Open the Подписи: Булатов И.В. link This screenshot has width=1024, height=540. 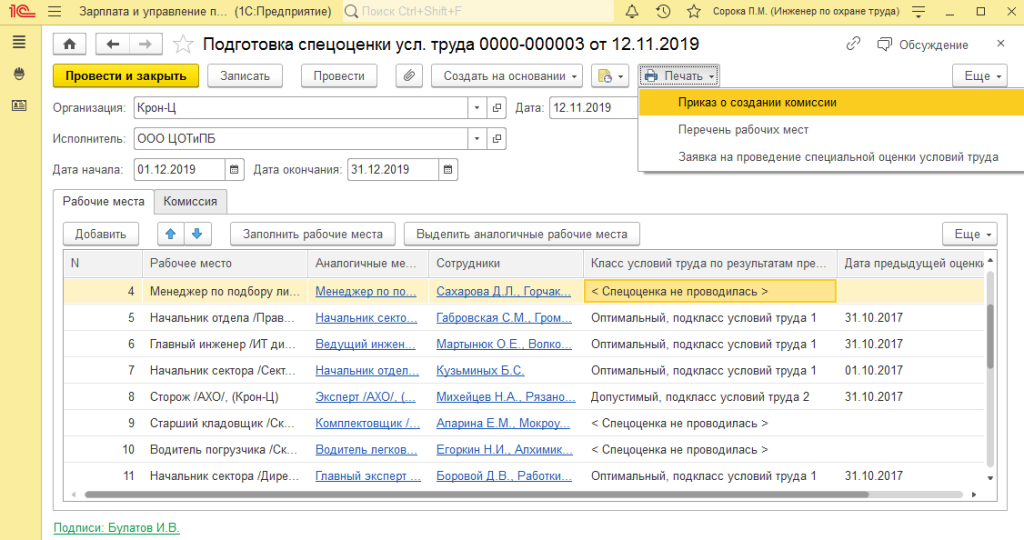116,527
